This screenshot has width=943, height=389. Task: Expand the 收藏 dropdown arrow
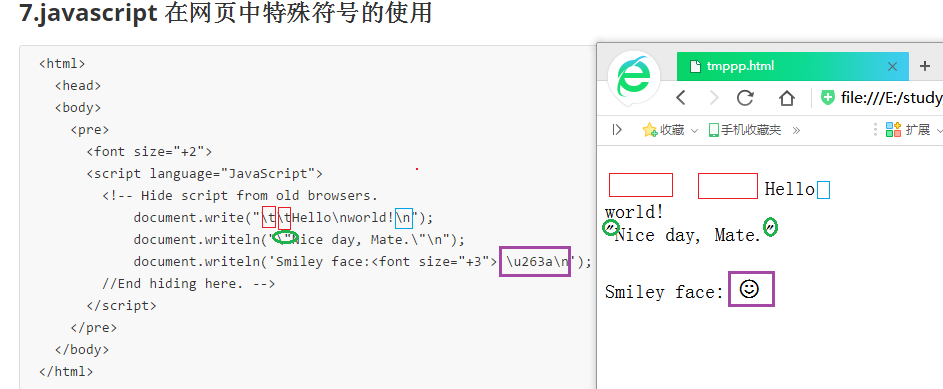tap(694, 130)
